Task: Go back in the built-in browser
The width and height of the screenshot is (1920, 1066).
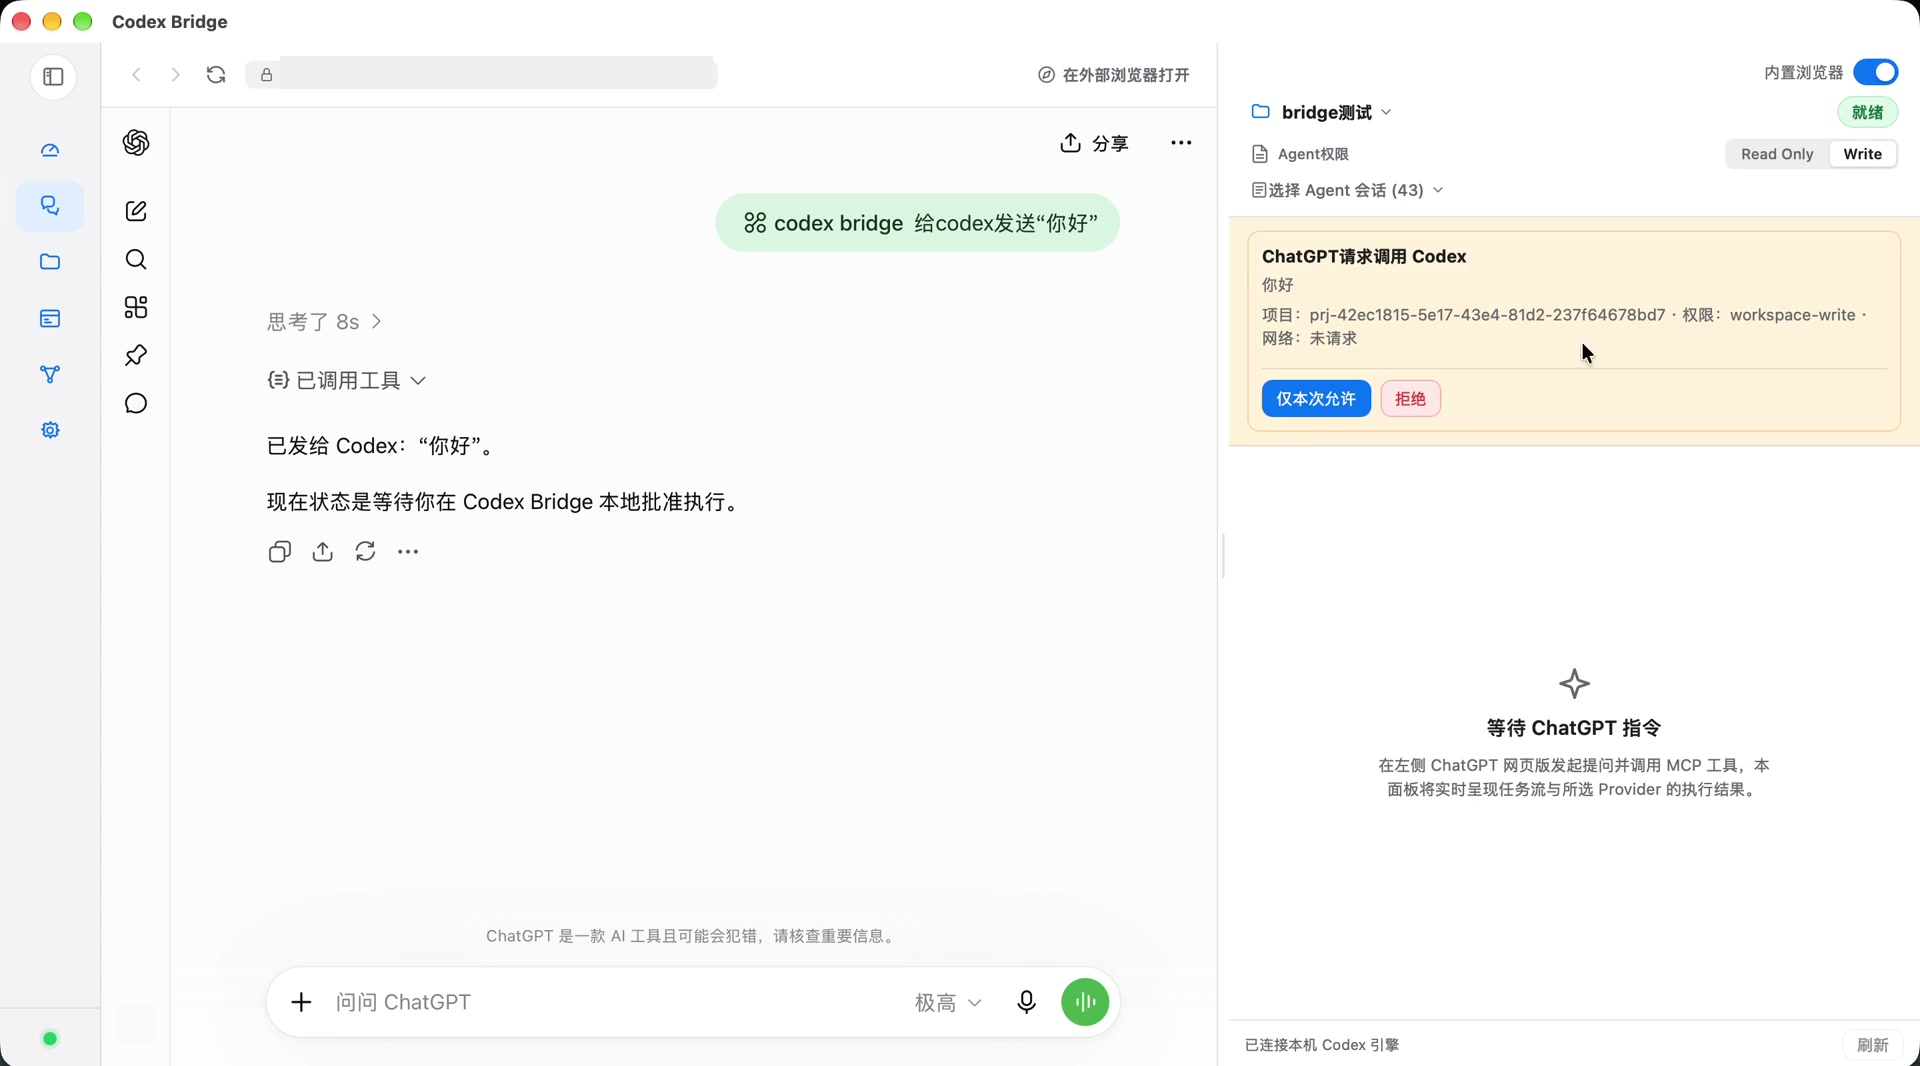Action: pyautogui.click(x=137, y=75)
